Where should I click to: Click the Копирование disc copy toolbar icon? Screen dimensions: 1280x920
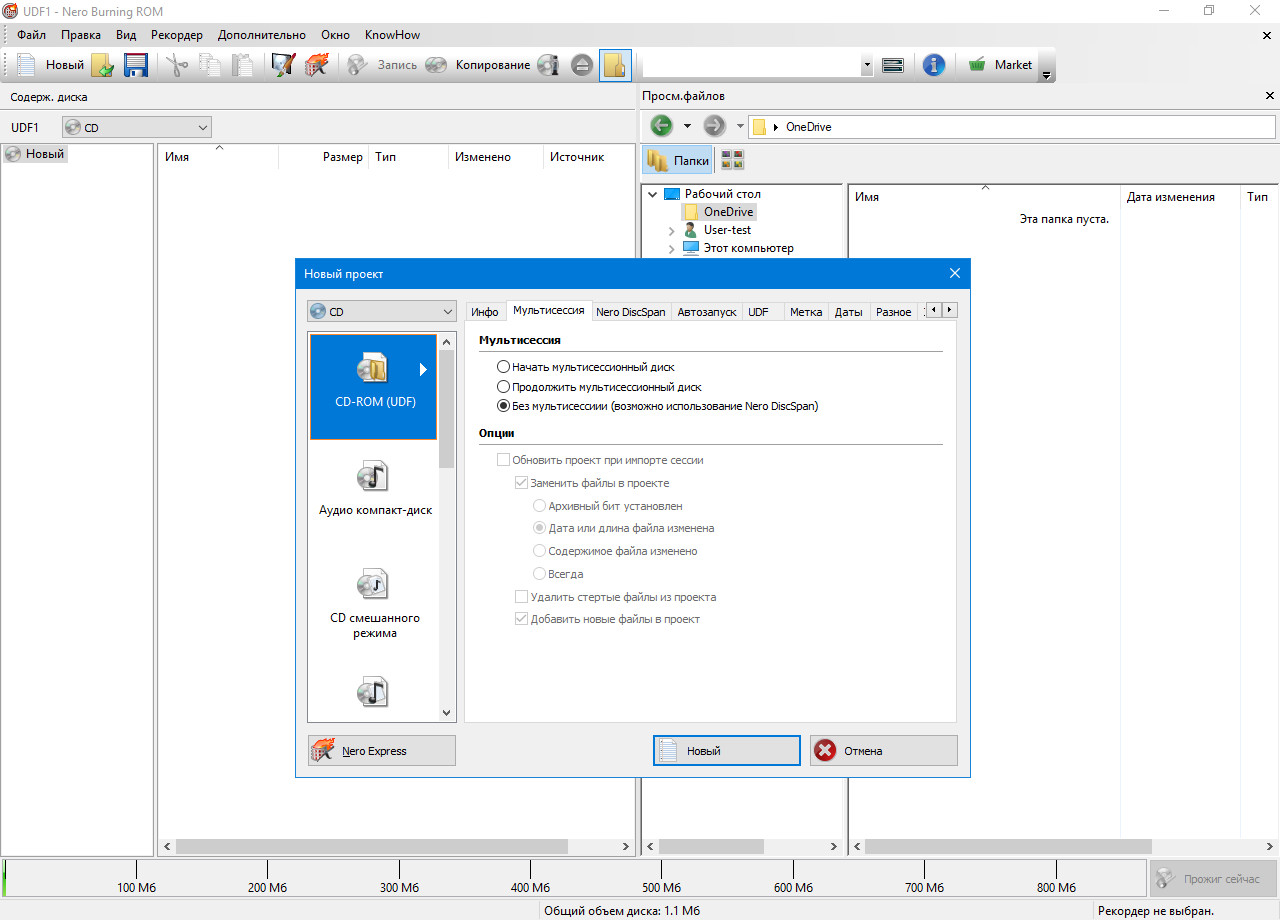point(436,65)
